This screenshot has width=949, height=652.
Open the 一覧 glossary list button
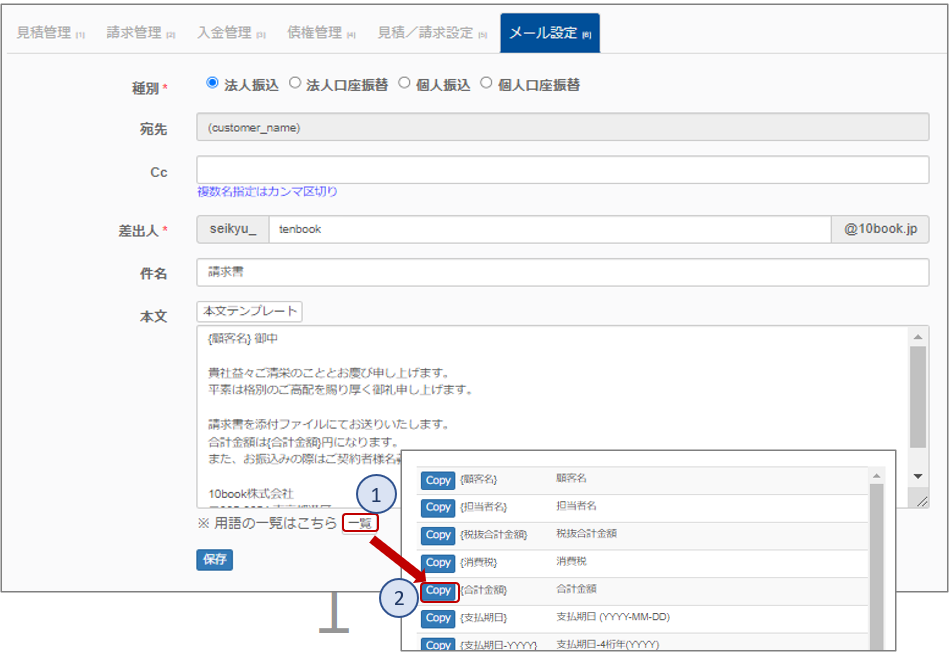[360, 523]
